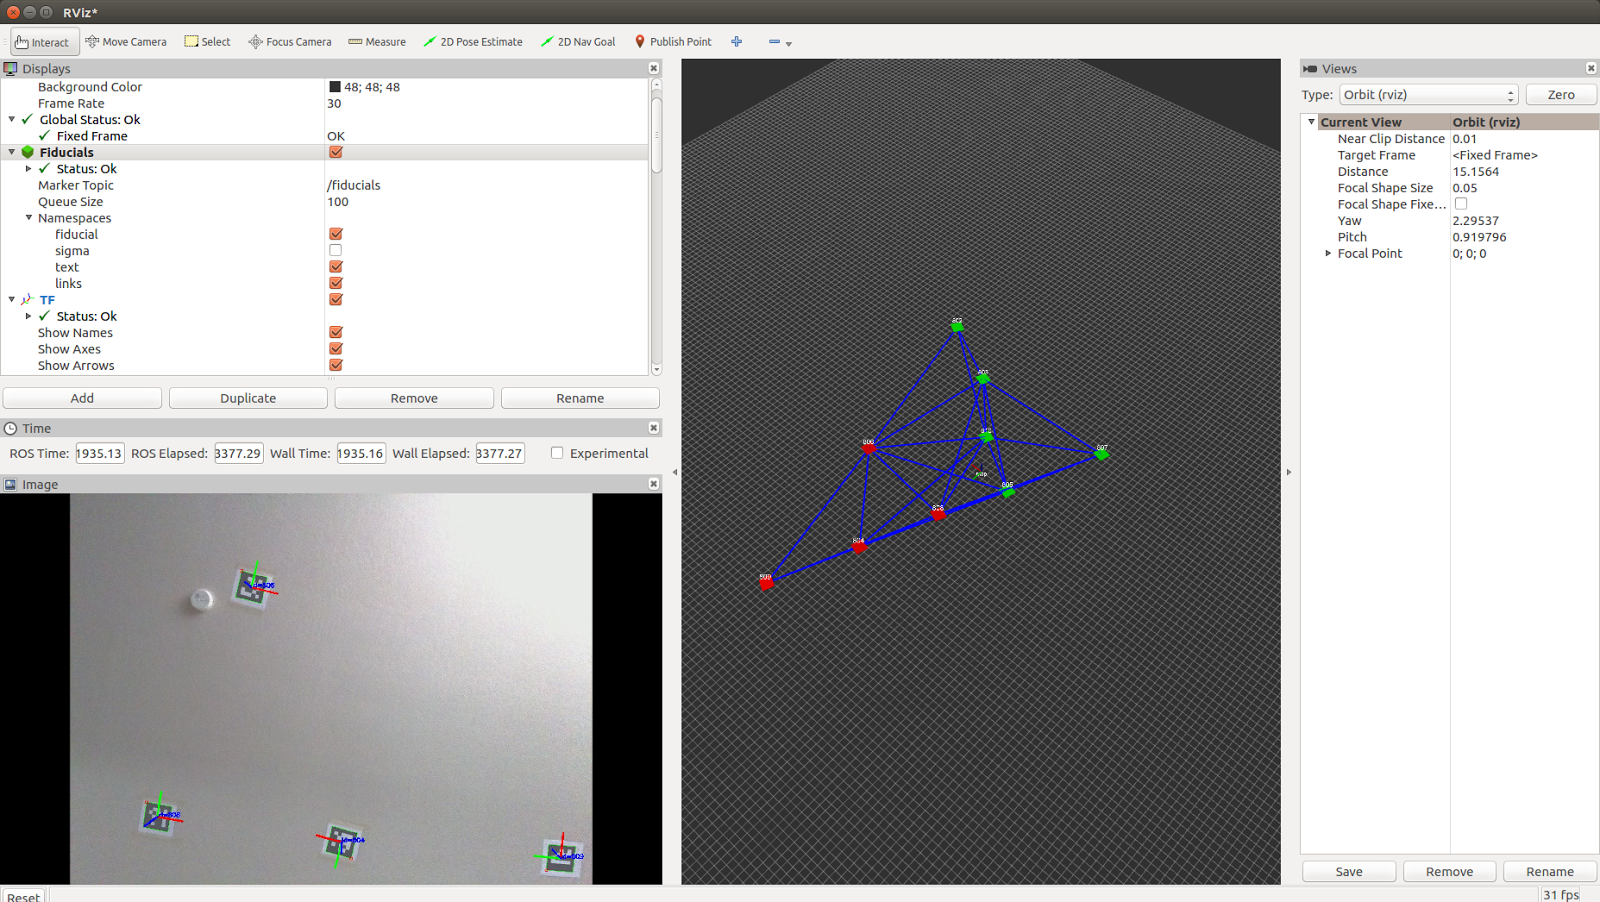The image size is (1600, 902).
Task: Click the Add display button
Action: pyautogui.click(x=82, y=398)
